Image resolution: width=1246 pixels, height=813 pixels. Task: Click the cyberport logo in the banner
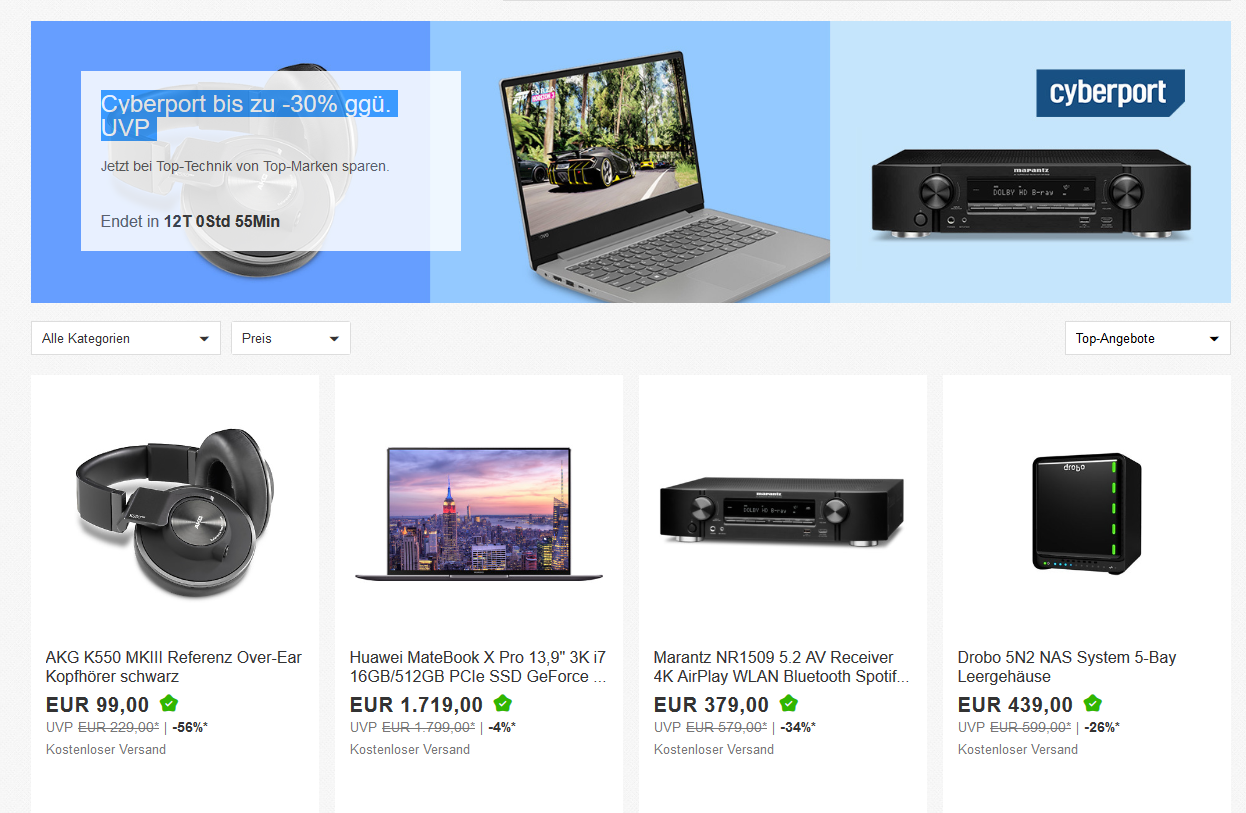(1110, 93)
